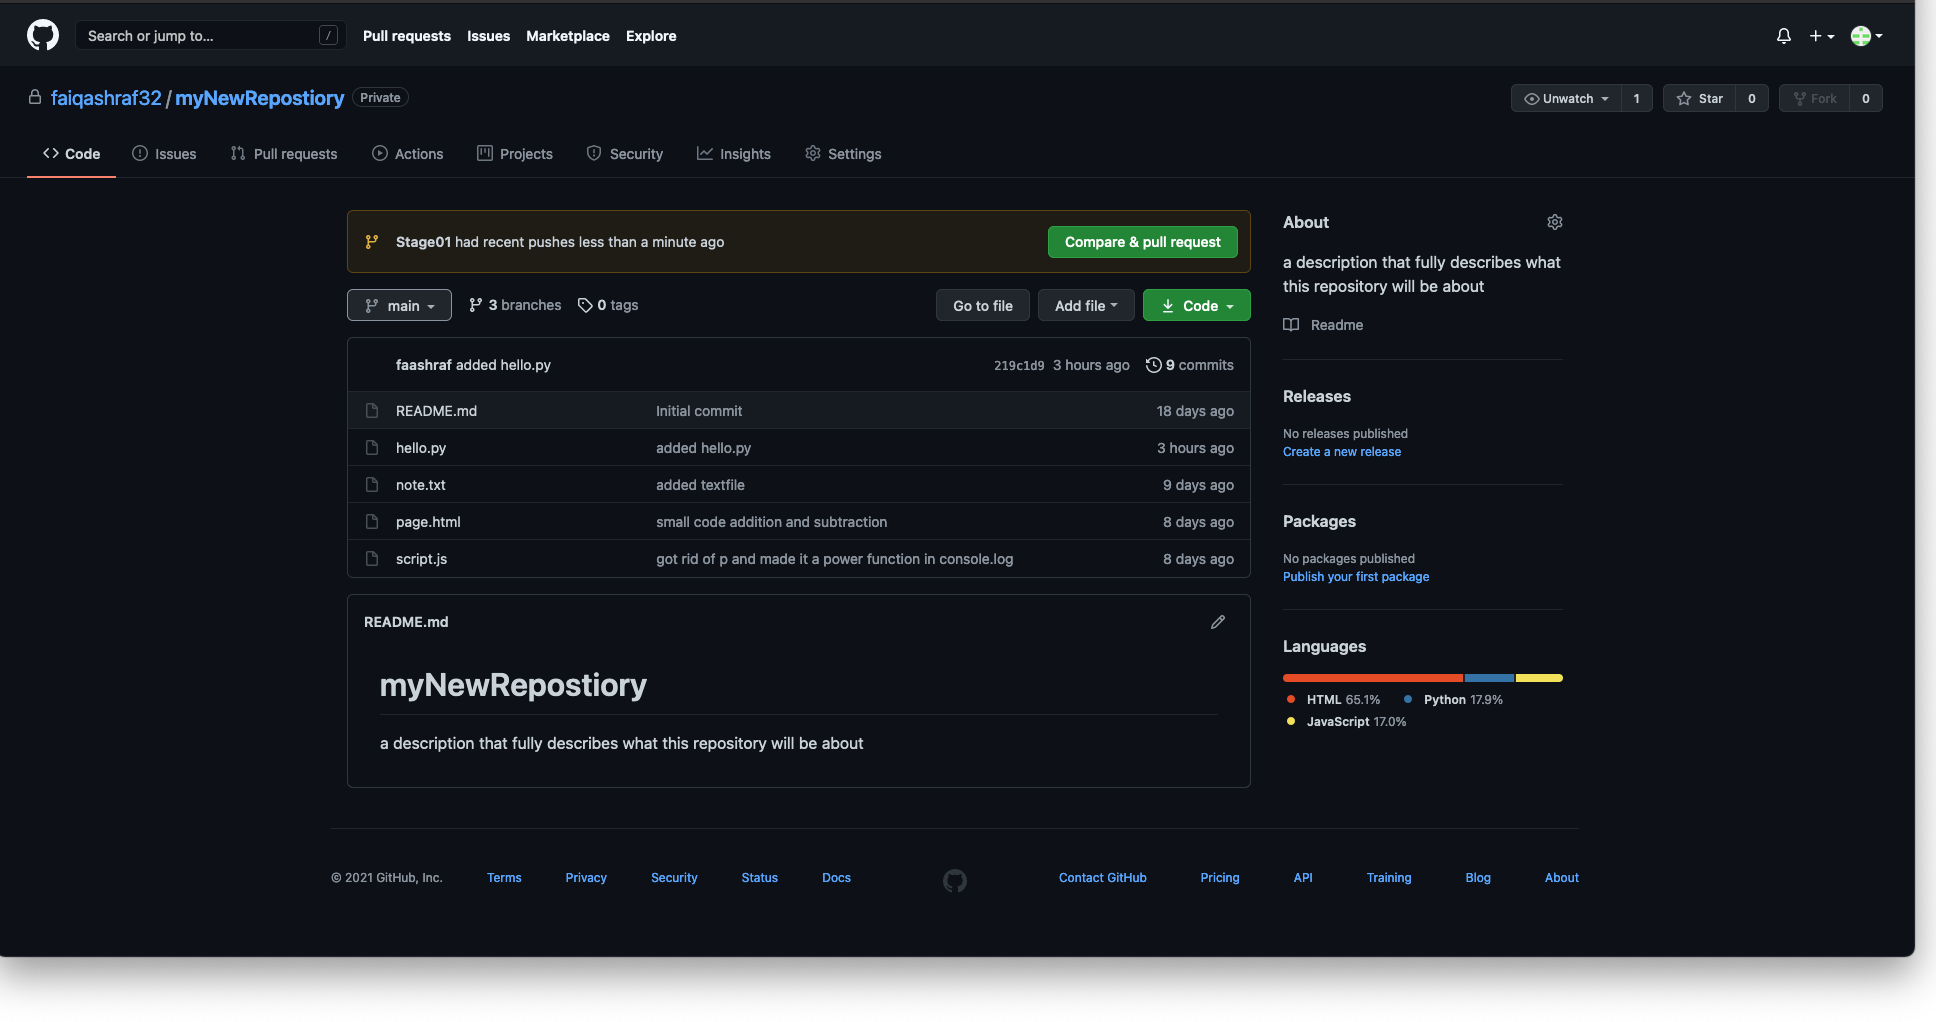Click the file icon beside page.html

tap(372, 522)
